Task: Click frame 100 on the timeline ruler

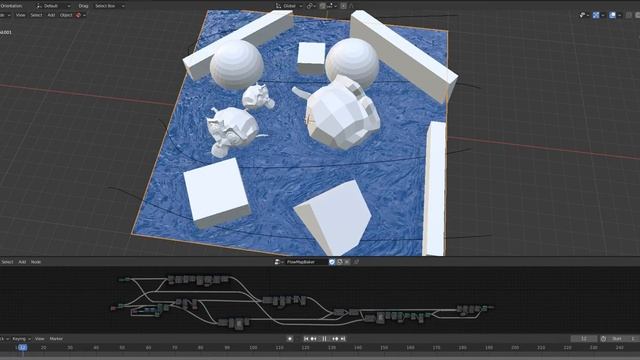Action: [253, 347]
